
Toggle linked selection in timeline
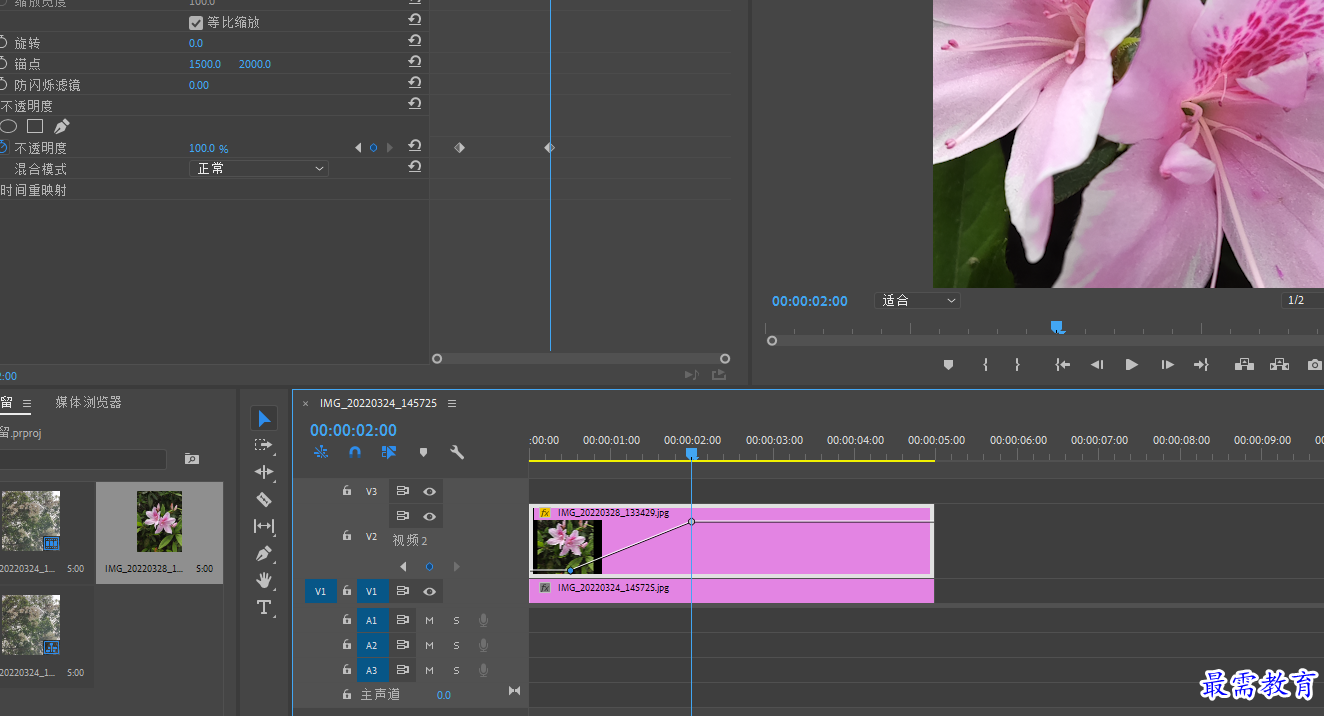pos(389,452)
